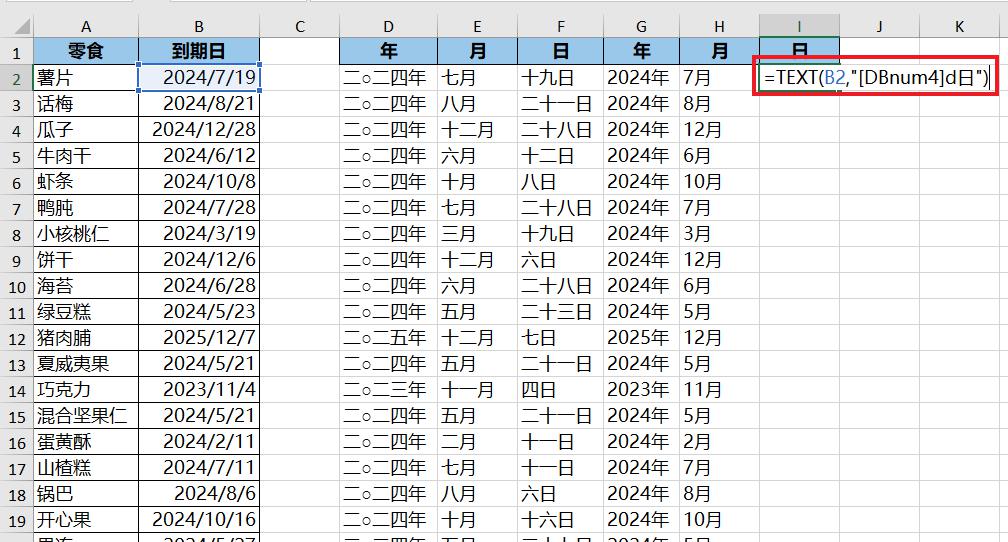Click cell containing 牛肉干
Screen dimensions: 1008x542
86,156
